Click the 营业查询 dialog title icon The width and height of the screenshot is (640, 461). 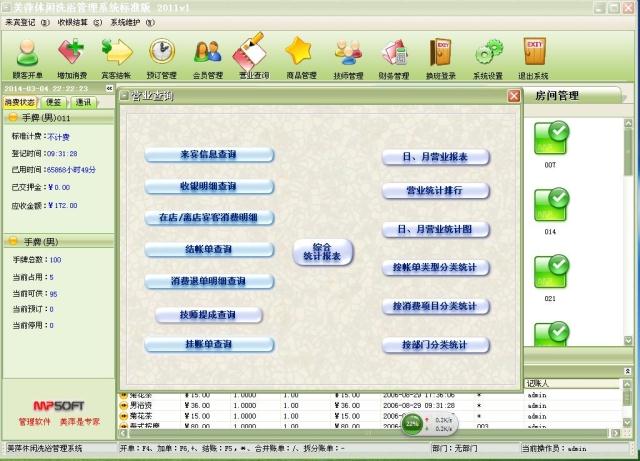124,96
